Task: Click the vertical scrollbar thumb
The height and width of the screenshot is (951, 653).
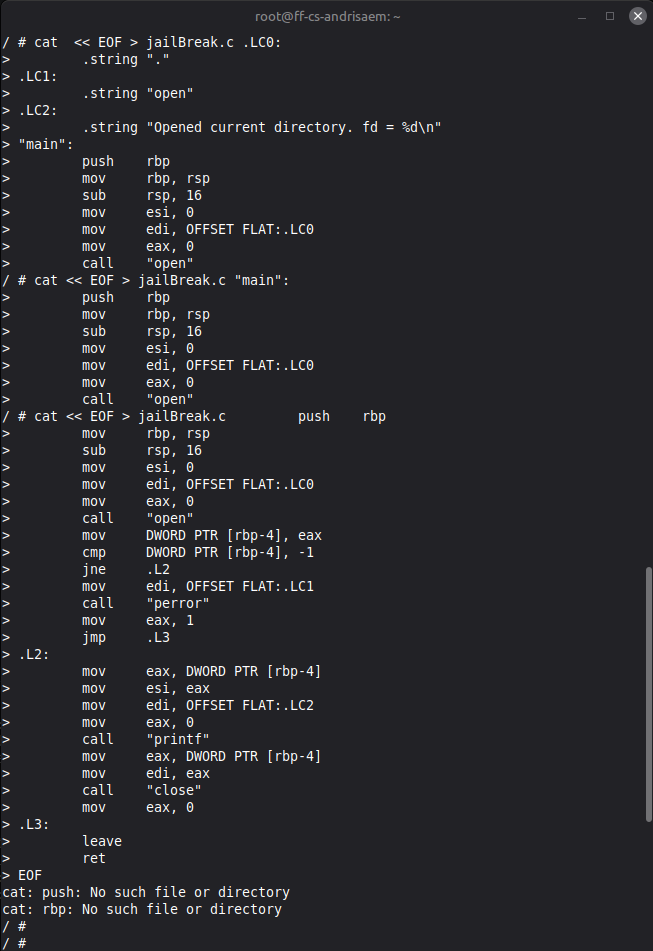Action: (x=649, y=694)
